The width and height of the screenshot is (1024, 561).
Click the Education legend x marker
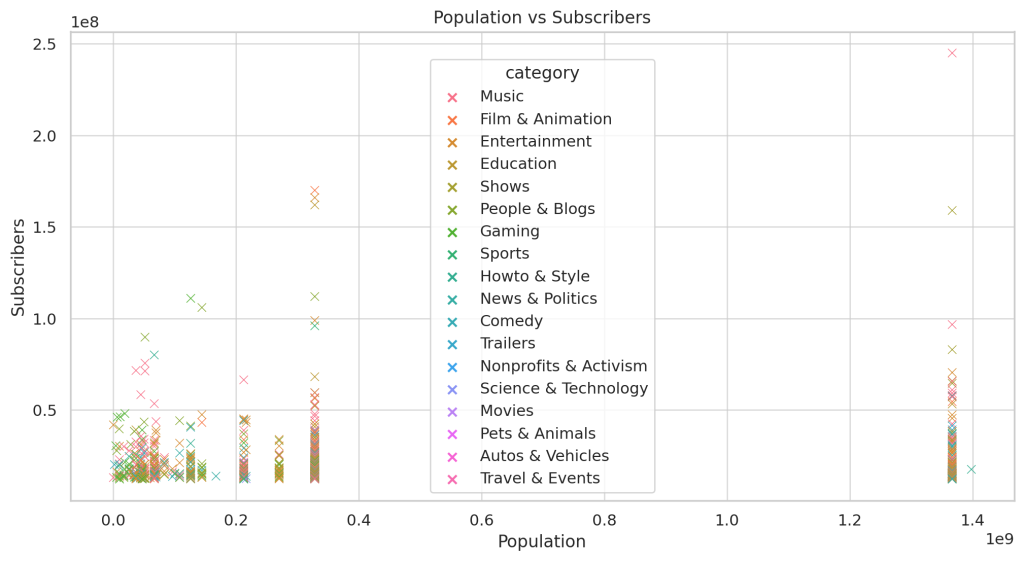tap(452, 165)
